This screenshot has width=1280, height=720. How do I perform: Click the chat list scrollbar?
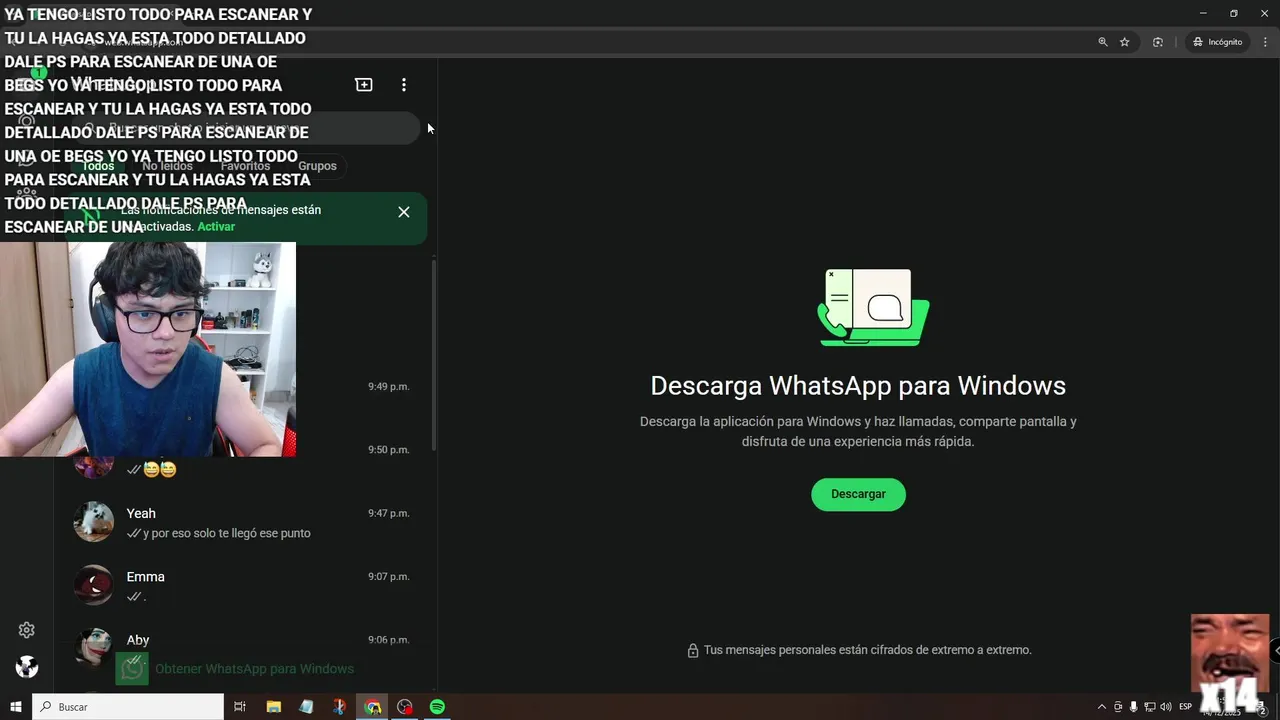pyautogui.click(x=434, y=355)
